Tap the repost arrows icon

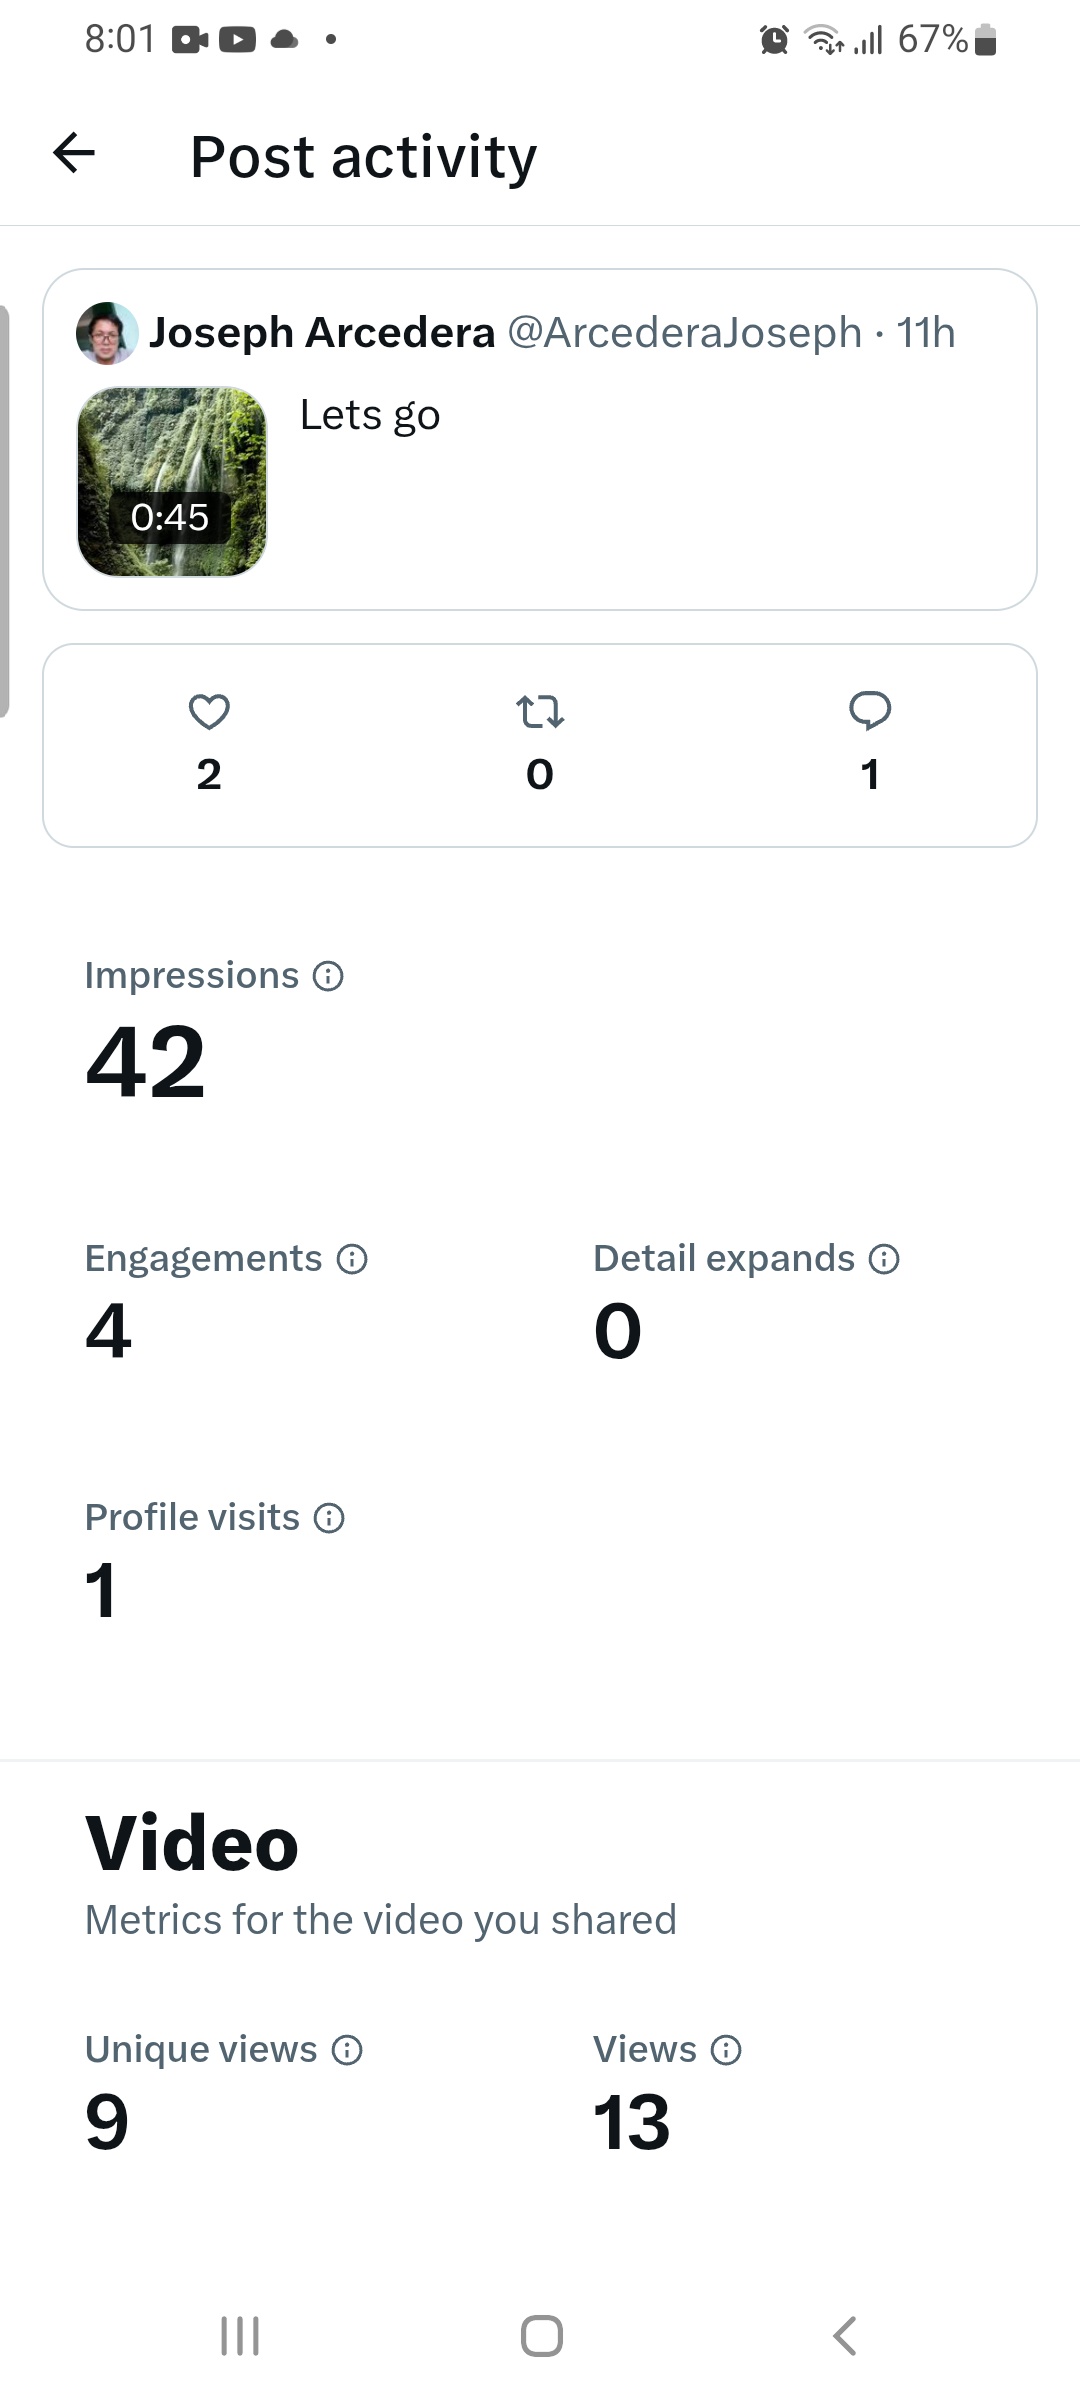click(x=540, y=712)
